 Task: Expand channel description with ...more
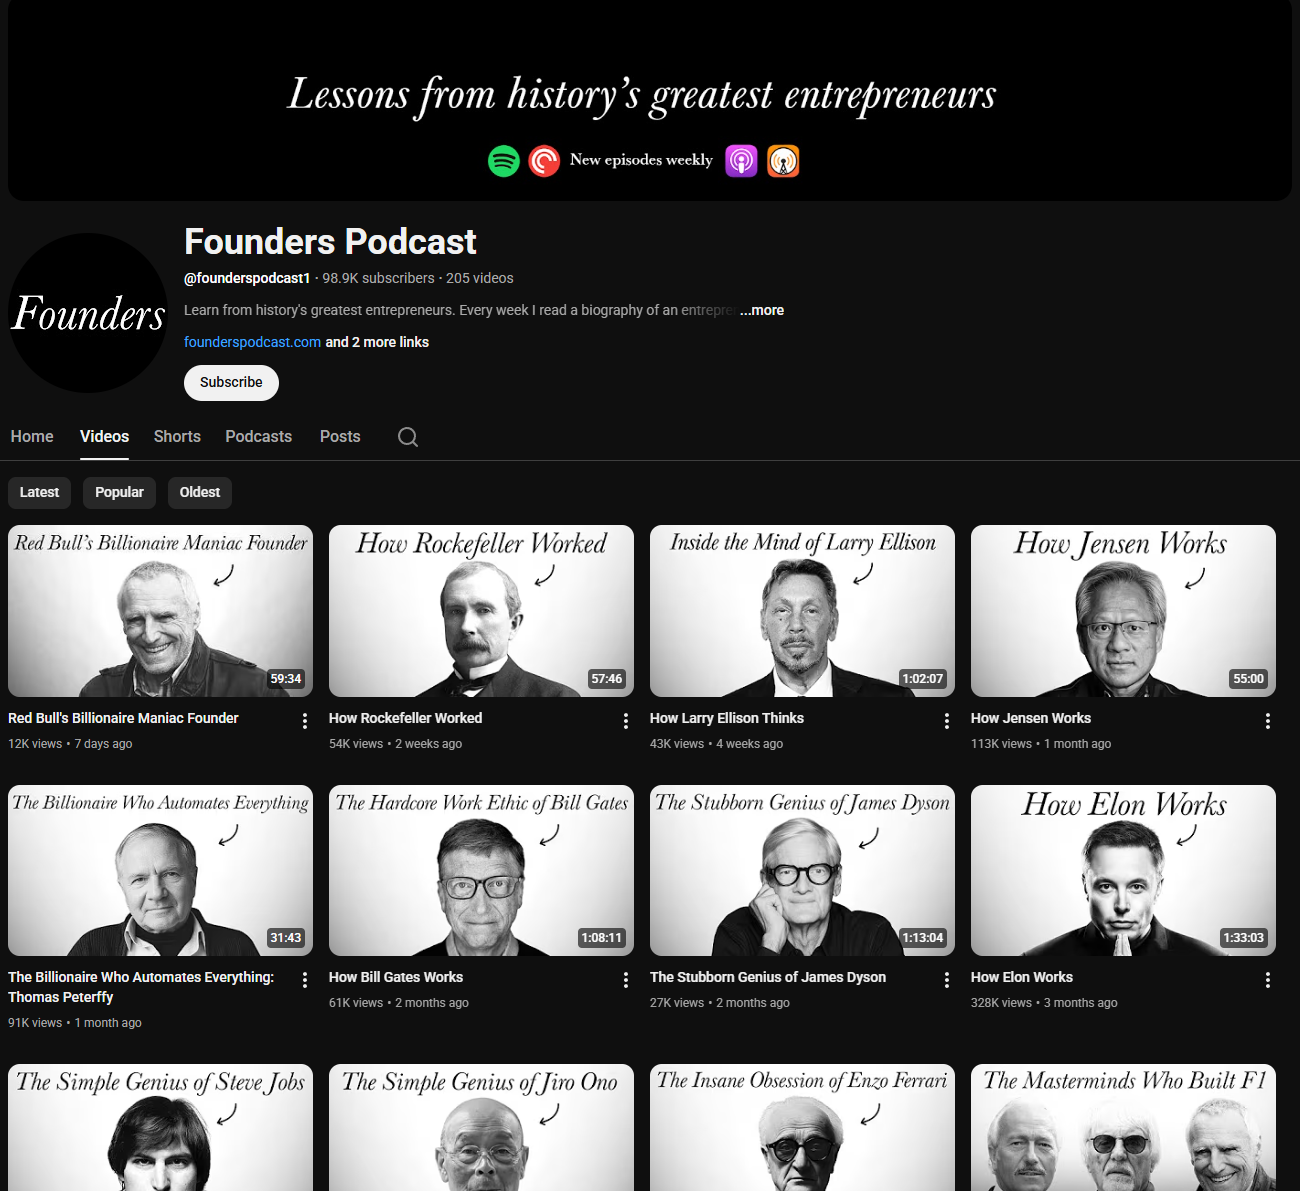point(762,310)
